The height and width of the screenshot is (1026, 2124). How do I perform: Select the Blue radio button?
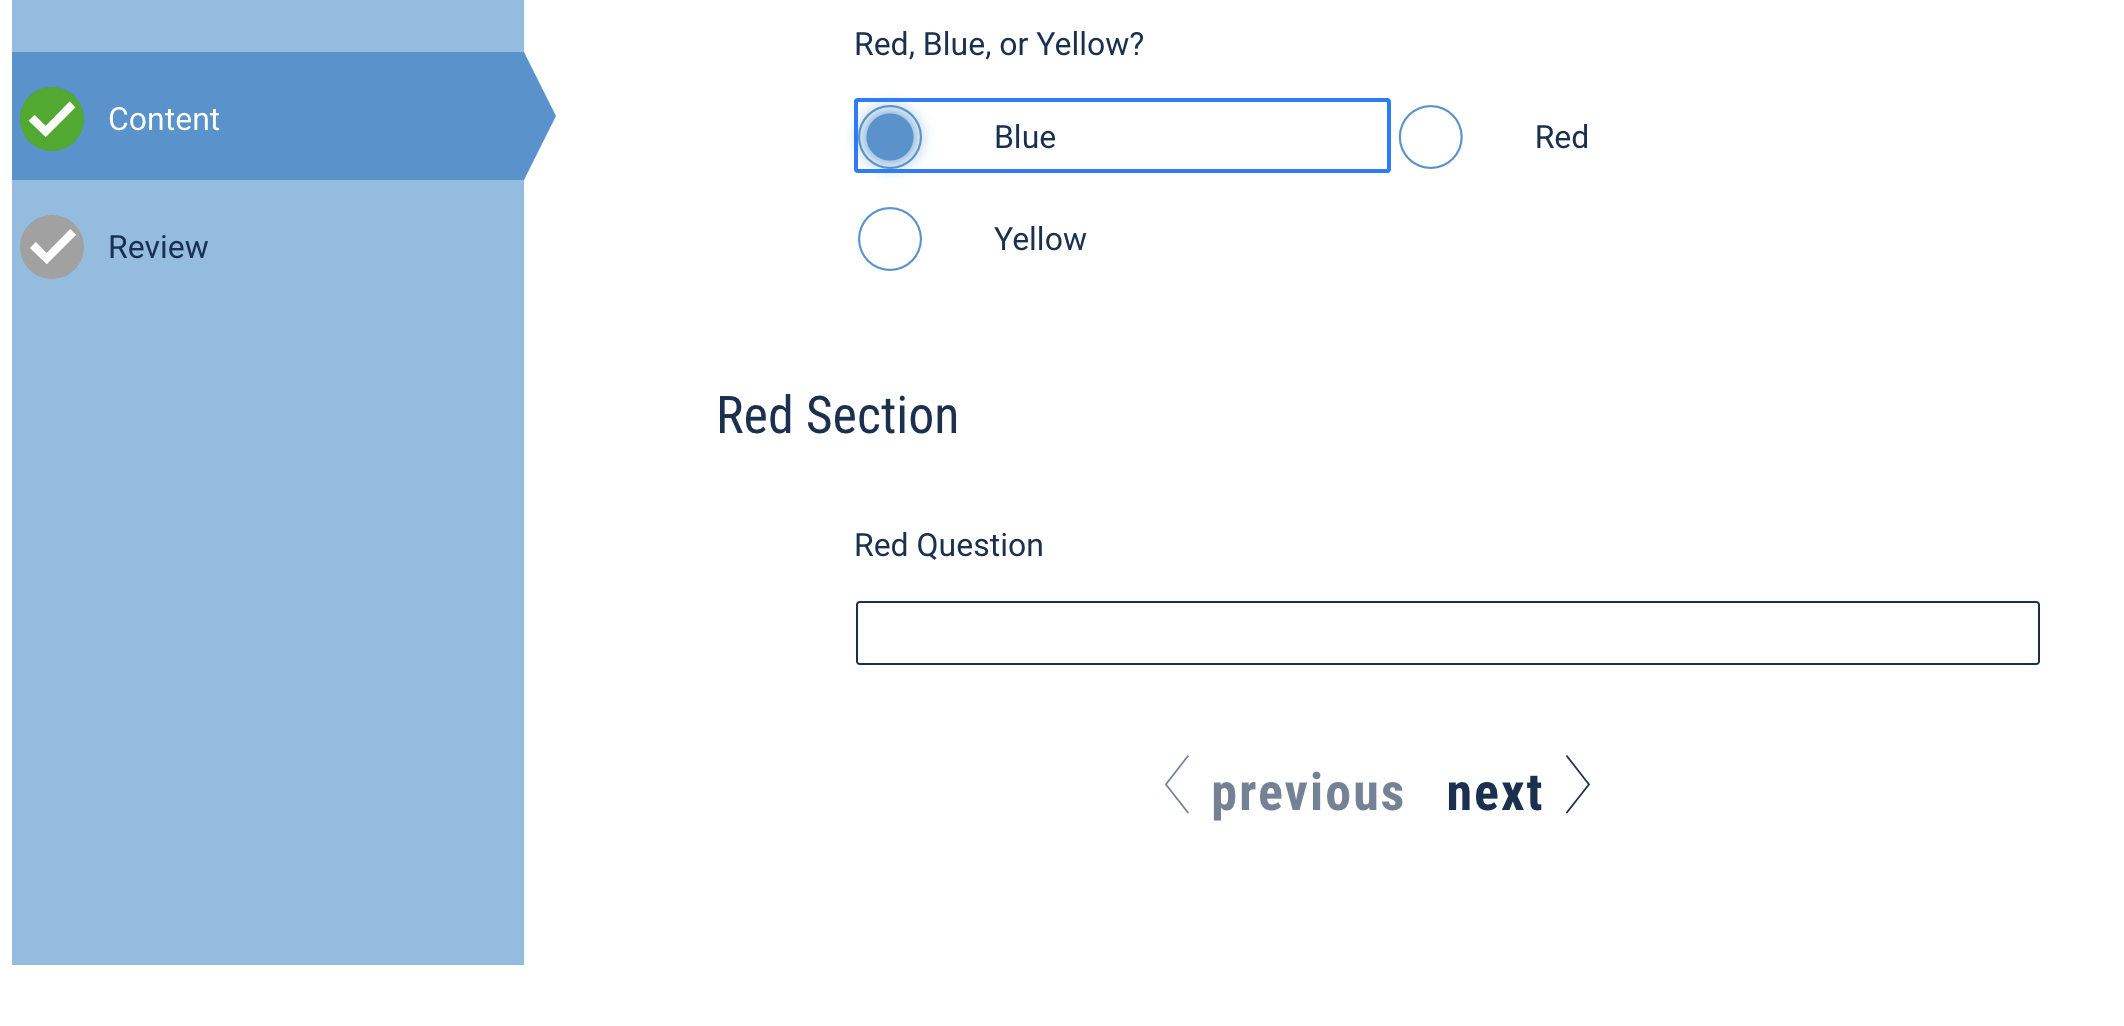(x=890, y=137)
